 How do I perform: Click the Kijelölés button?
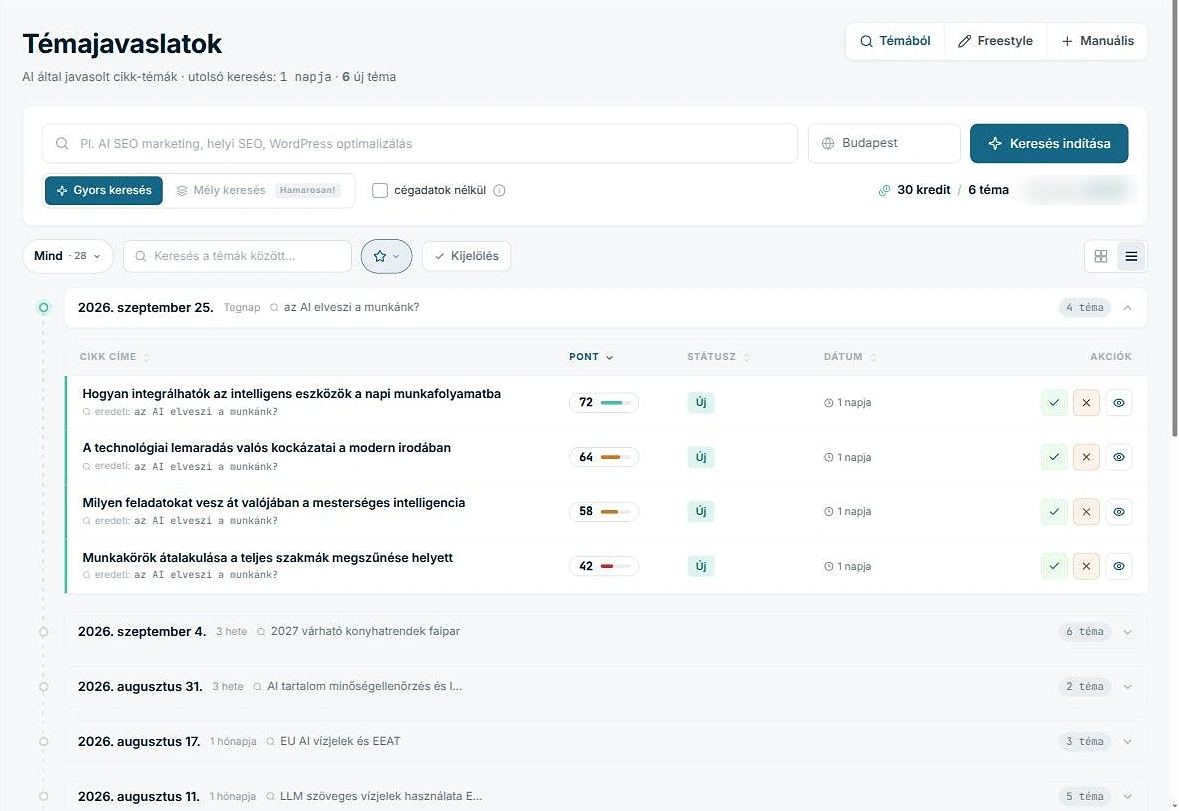coord(467,256)
